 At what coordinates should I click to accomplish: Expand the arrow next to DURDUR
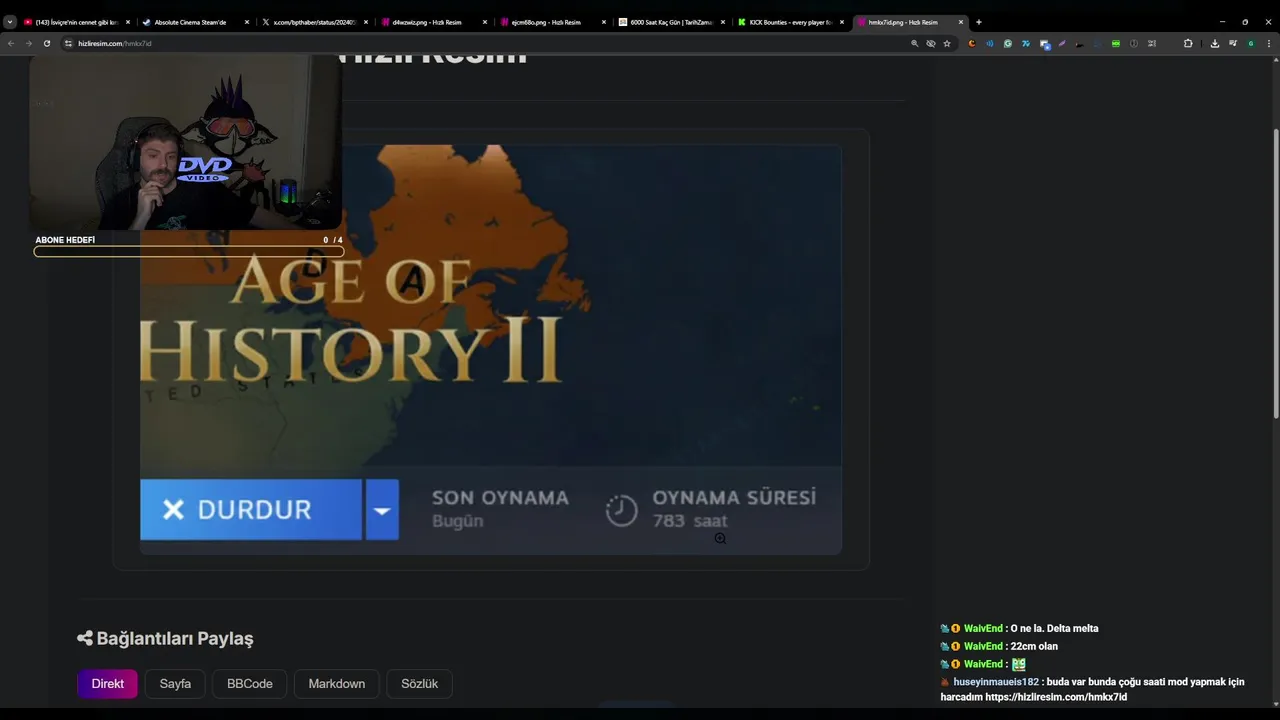382,510
